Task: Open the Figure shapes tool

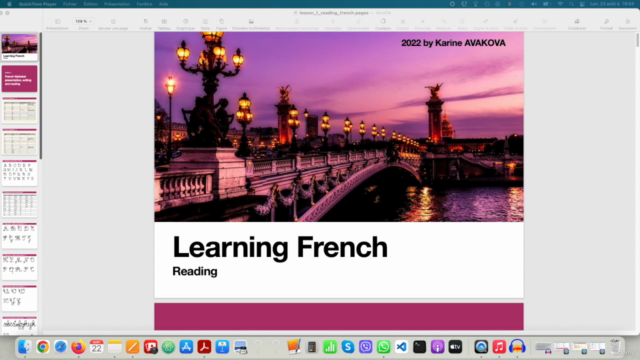Action: (x=221, y=24)
